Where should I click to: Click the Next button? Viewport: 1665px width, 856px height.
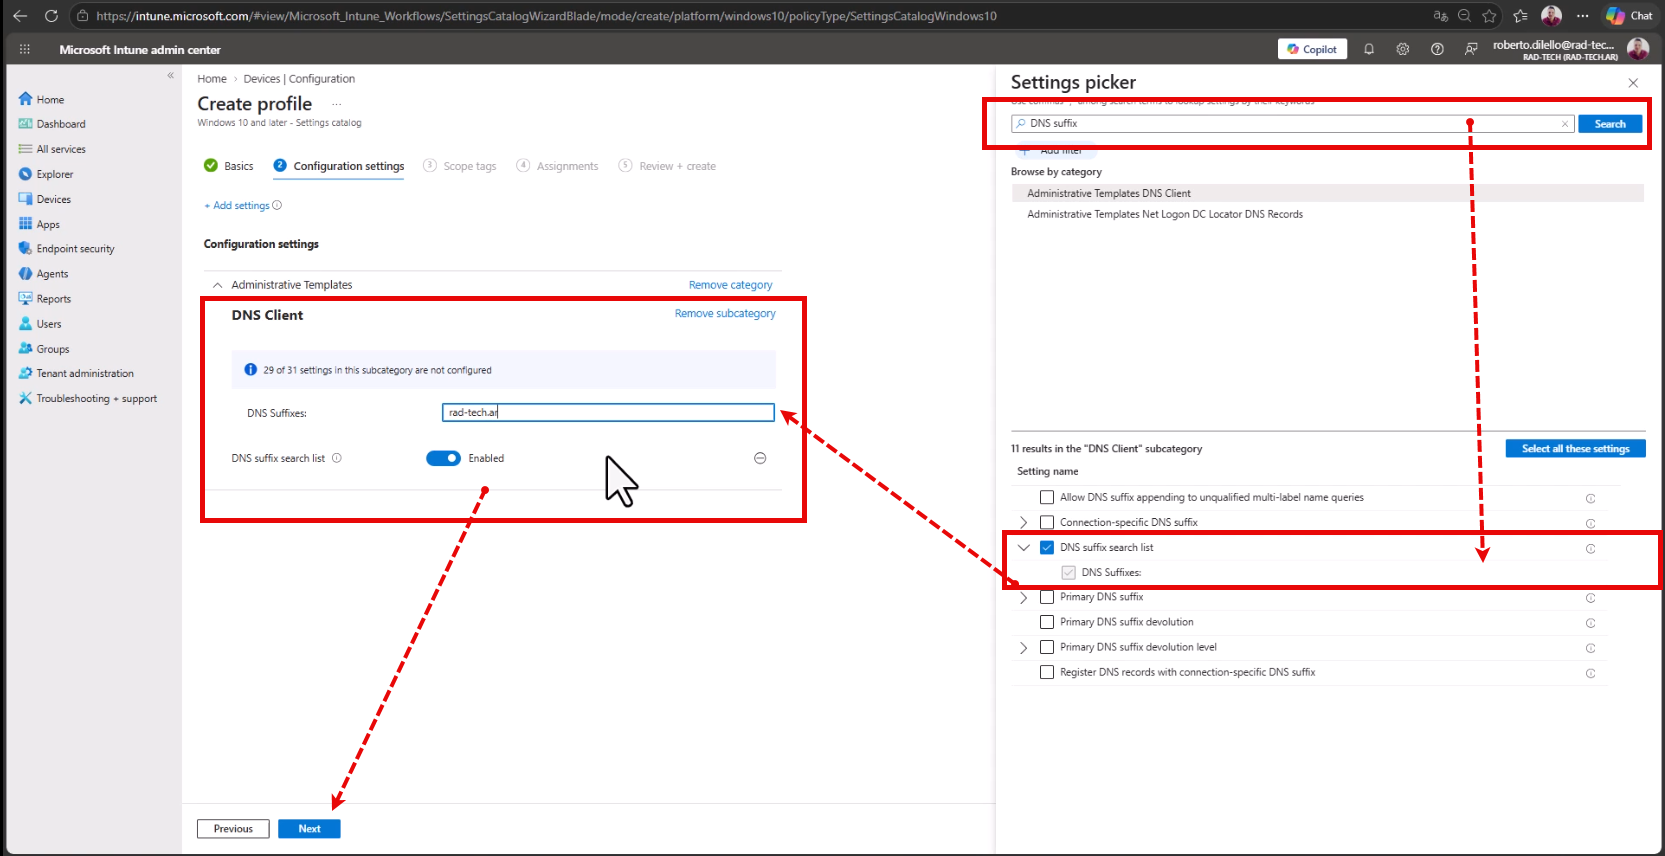(309, 829)
